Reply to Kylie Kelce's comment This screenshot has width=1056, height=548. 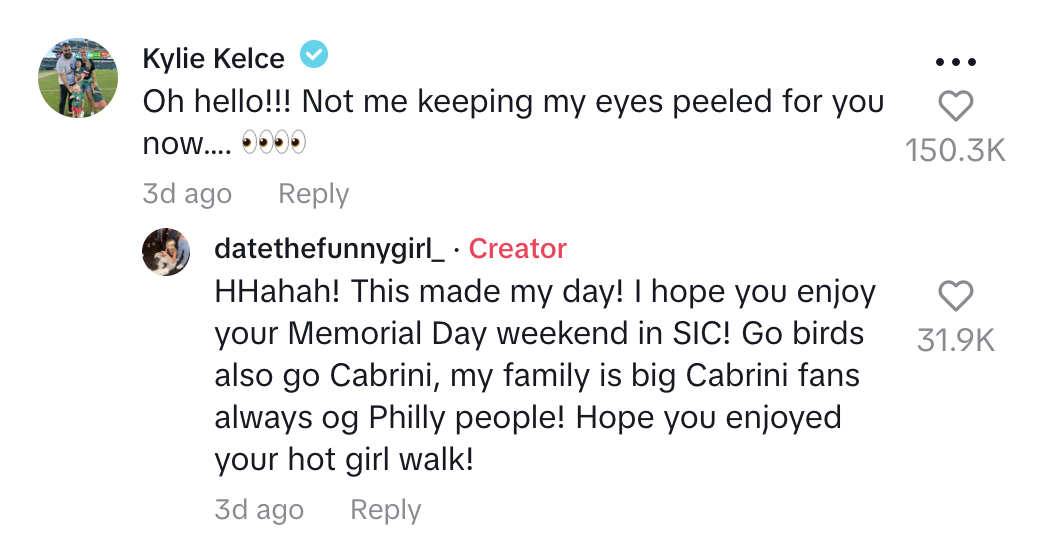click(313, 194)
